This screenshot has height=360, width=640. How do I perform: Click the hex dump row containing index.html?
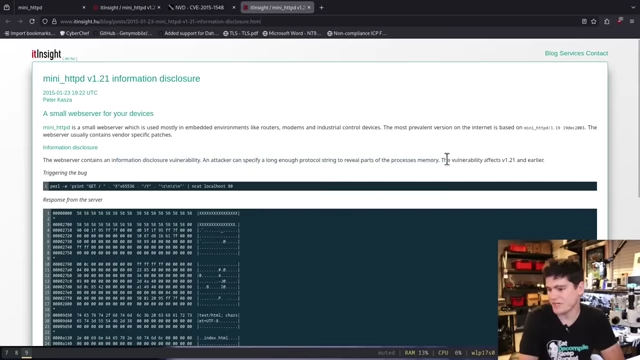click(146, 338)
